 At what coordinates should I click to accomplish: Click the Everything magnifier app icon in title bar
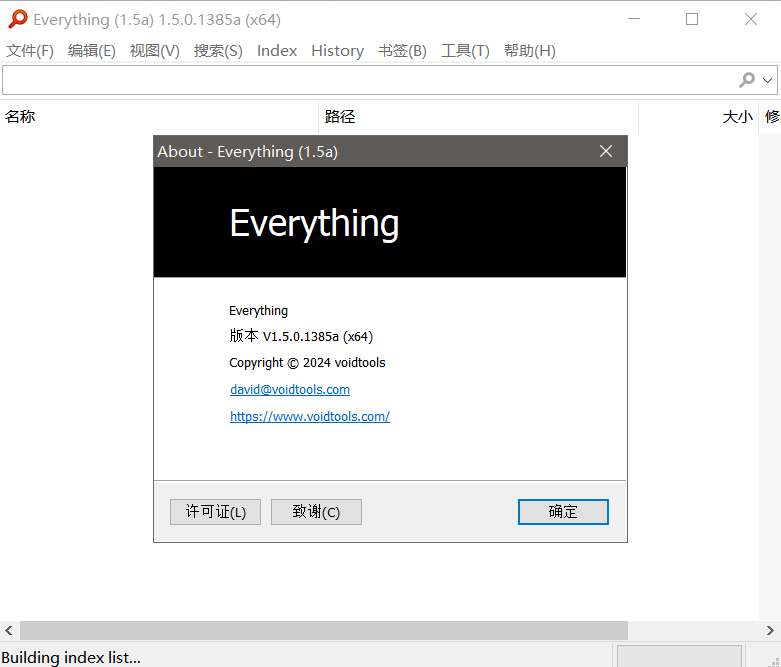coord(18,19)
